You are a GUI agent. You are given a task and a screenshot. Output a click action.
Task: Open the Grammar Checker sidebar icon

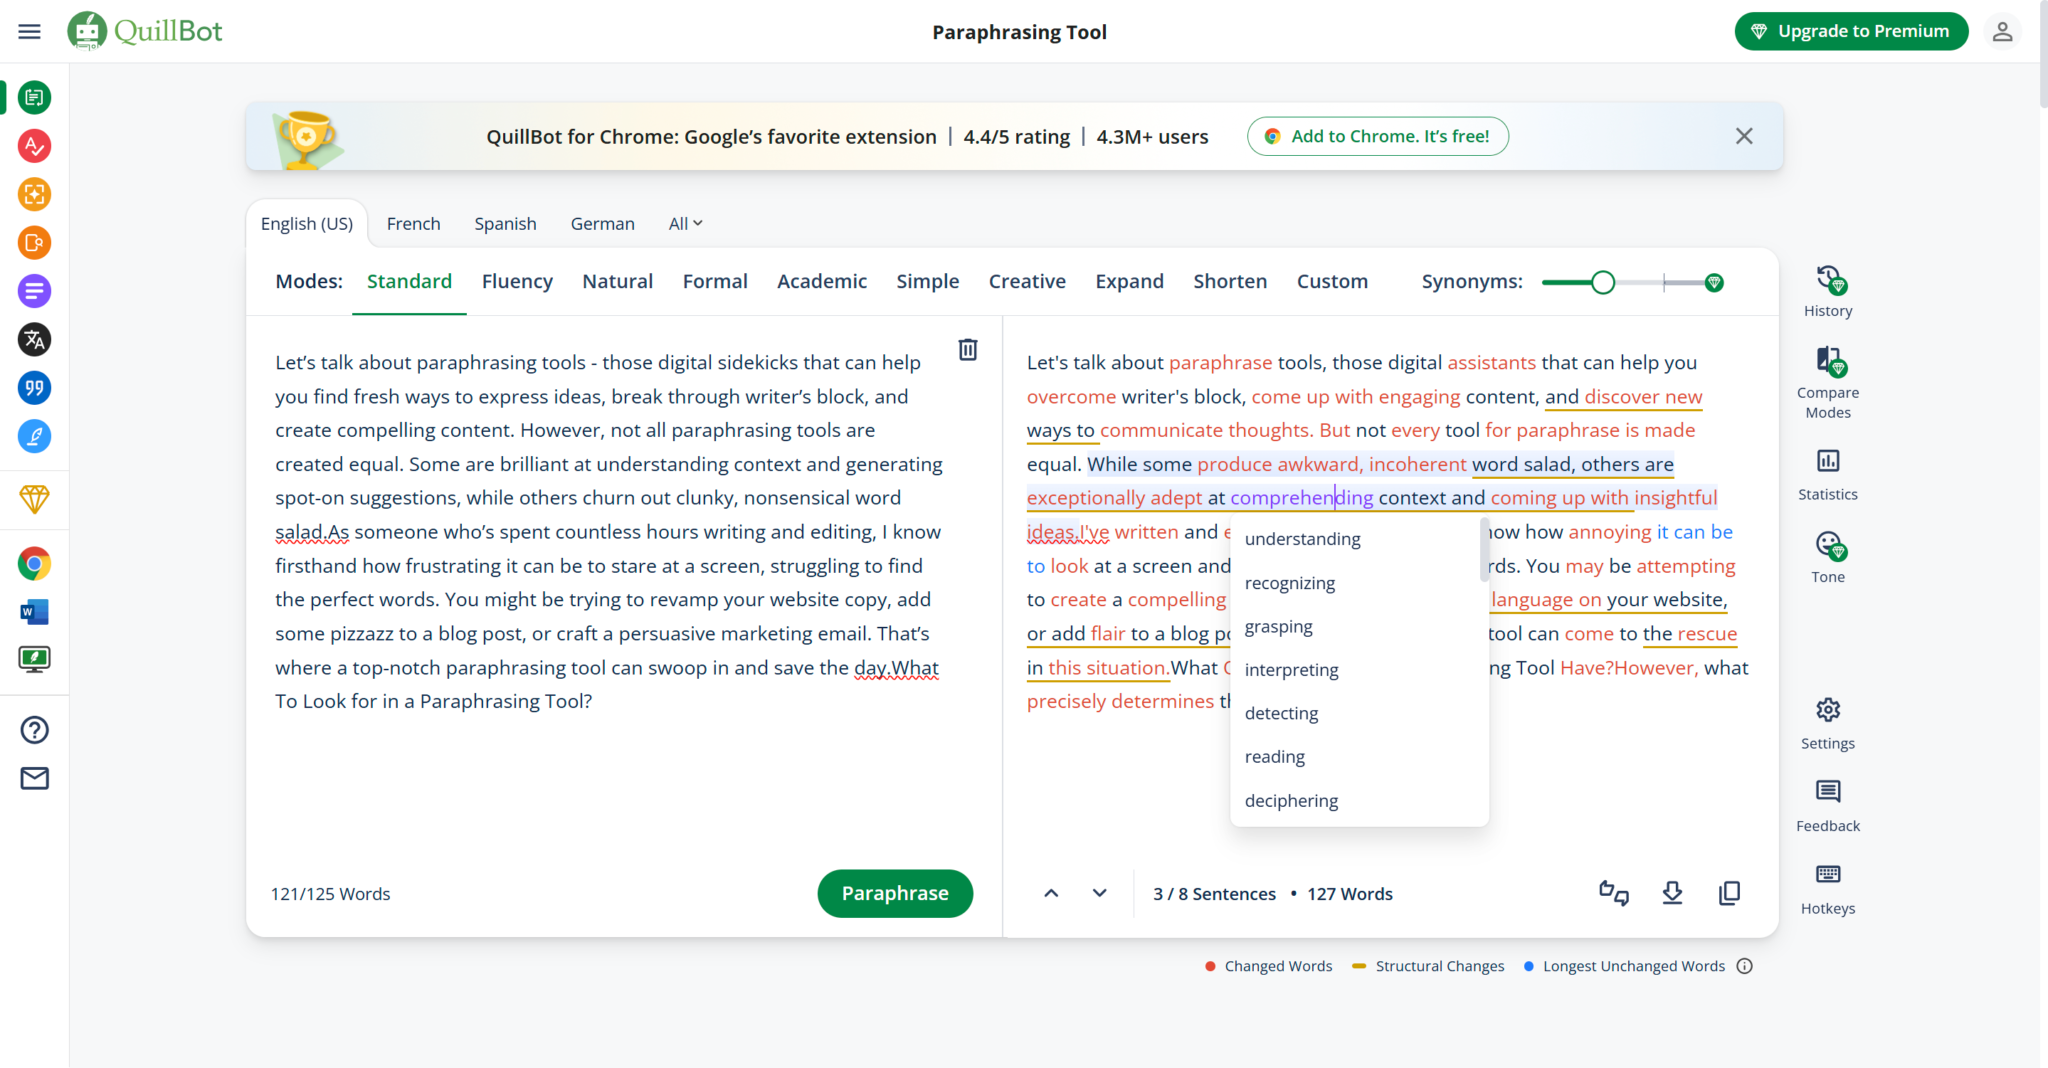click(x=35, y=146)
